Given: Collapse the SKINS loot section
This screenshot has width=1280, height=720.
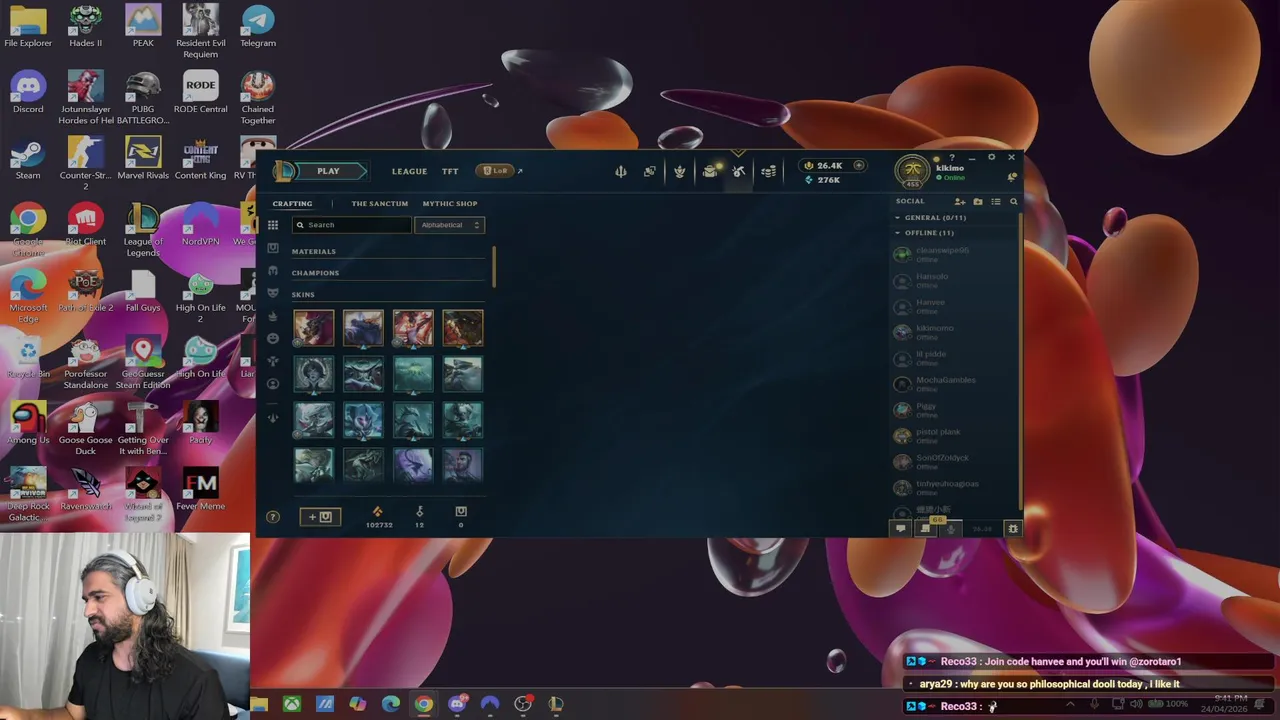Looking at the screenshot, I should 303,295.
